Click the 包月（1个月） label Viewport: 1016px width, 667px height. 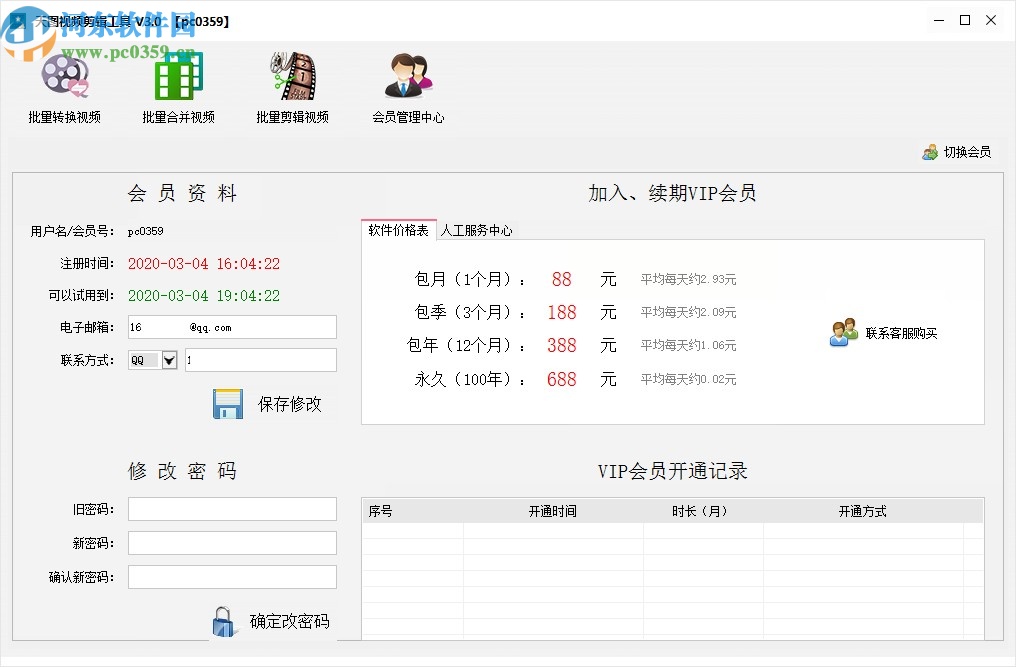pyautogui.click(x=469, y=279)
